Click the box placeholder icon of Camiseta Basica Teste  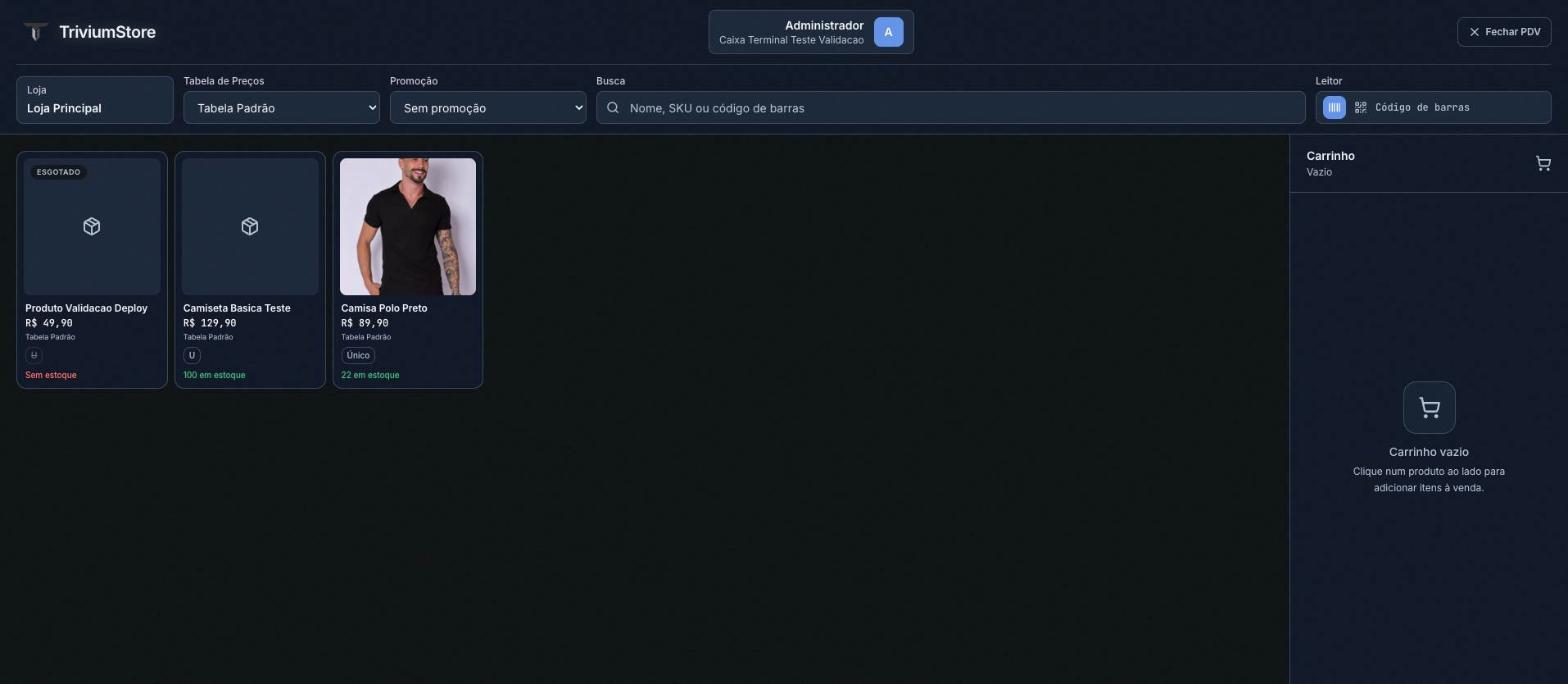(250, 227)
